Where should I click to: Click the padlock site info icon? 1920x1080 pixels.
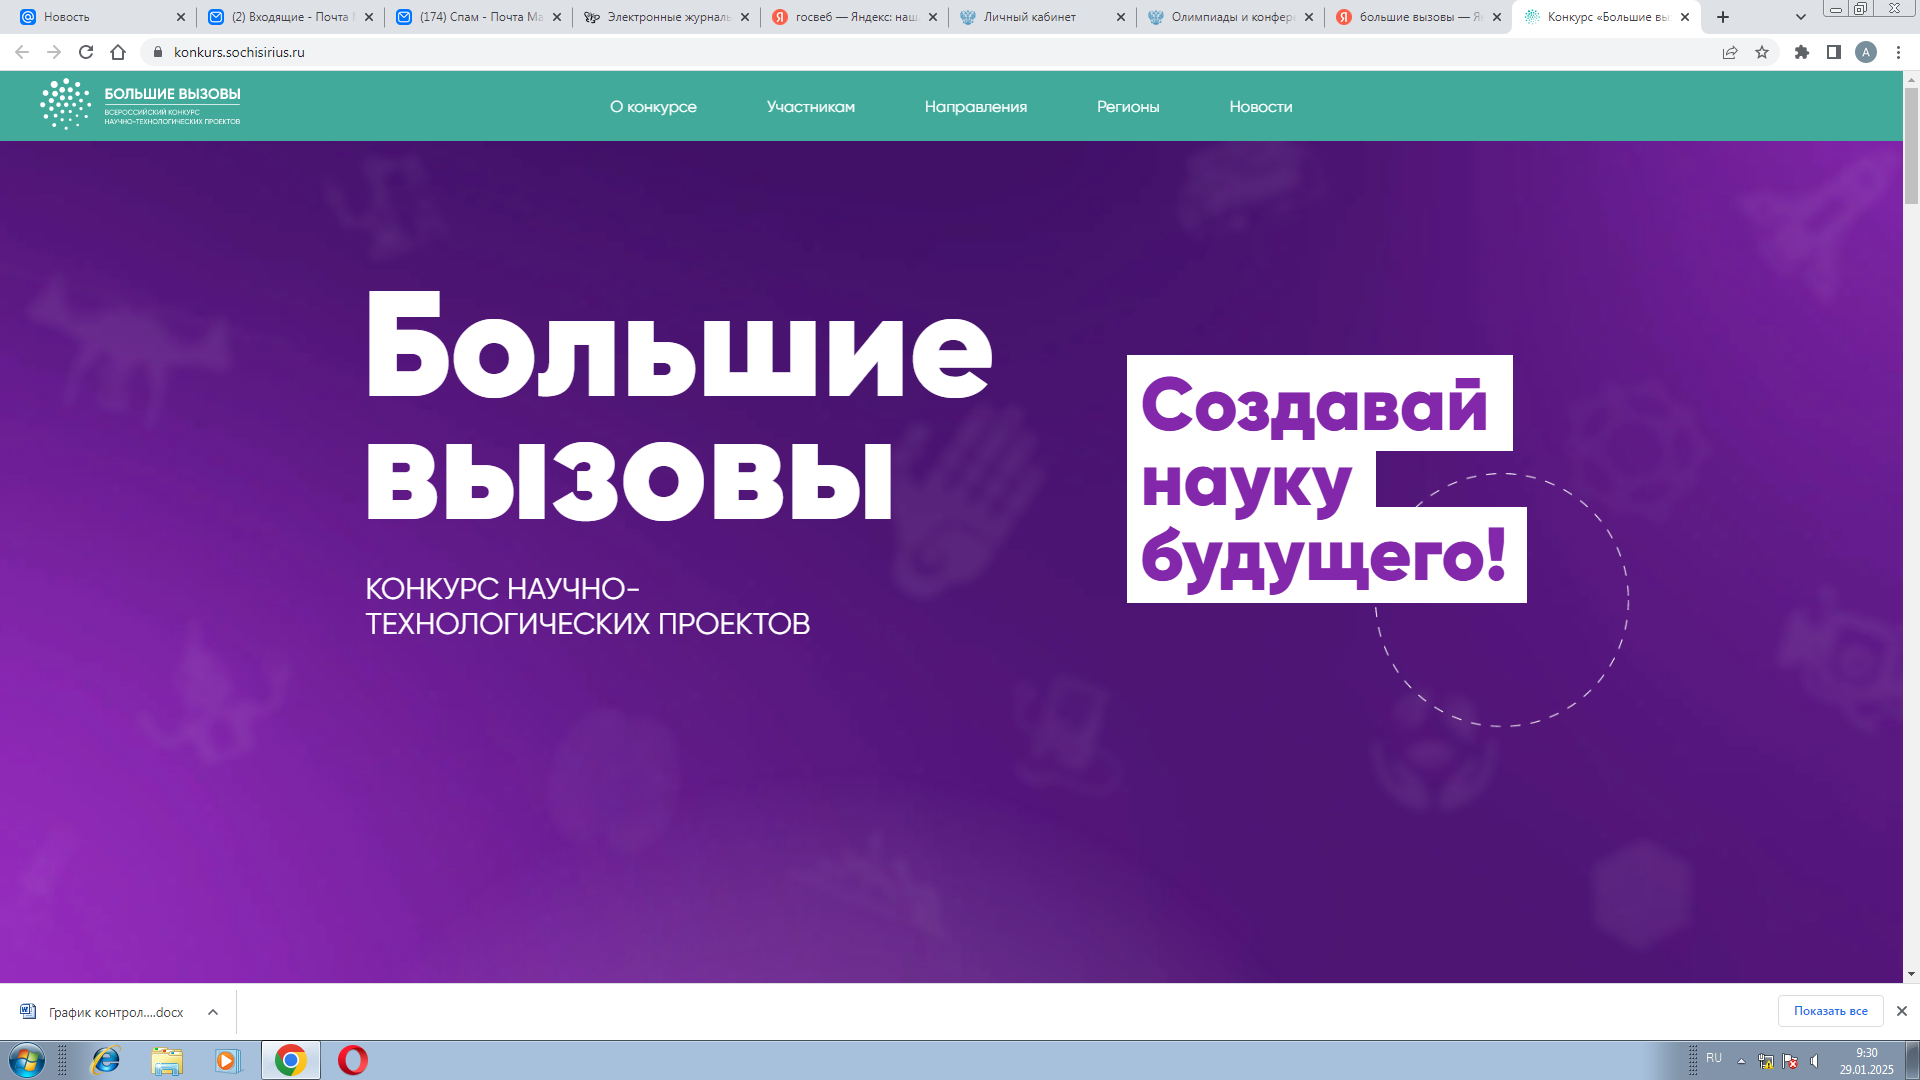[157, 52]
